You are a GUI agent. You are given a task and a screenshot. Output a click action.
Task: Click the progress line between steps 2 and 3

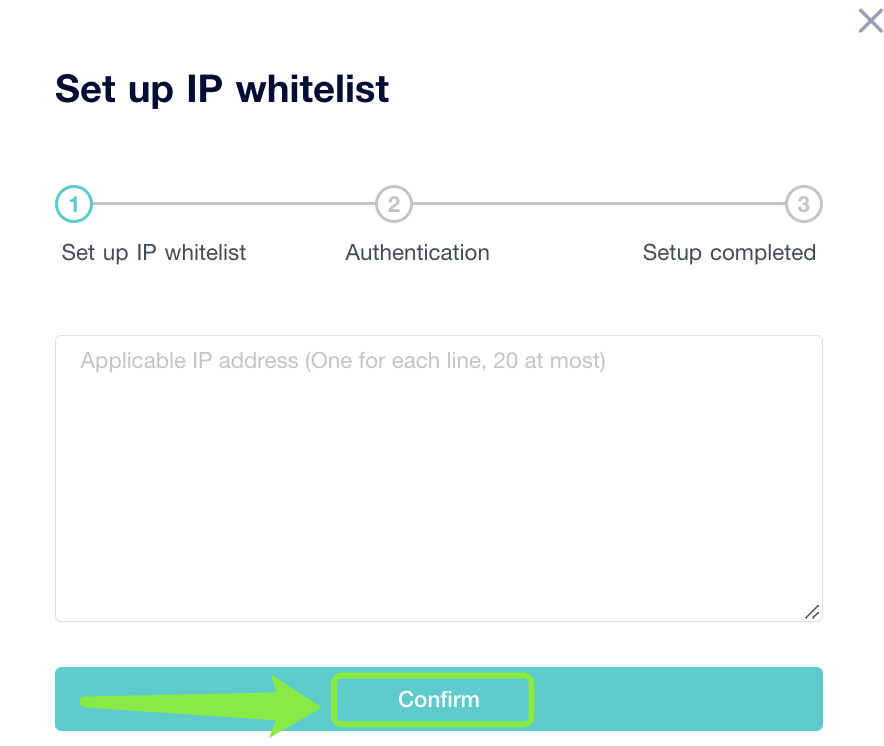coord(598,205)
